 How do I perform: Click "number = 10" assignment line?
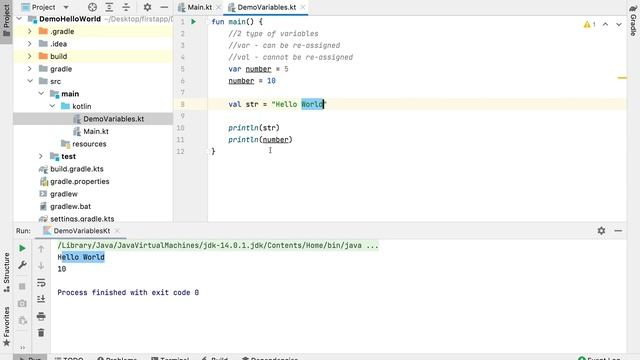click(252, 81)
